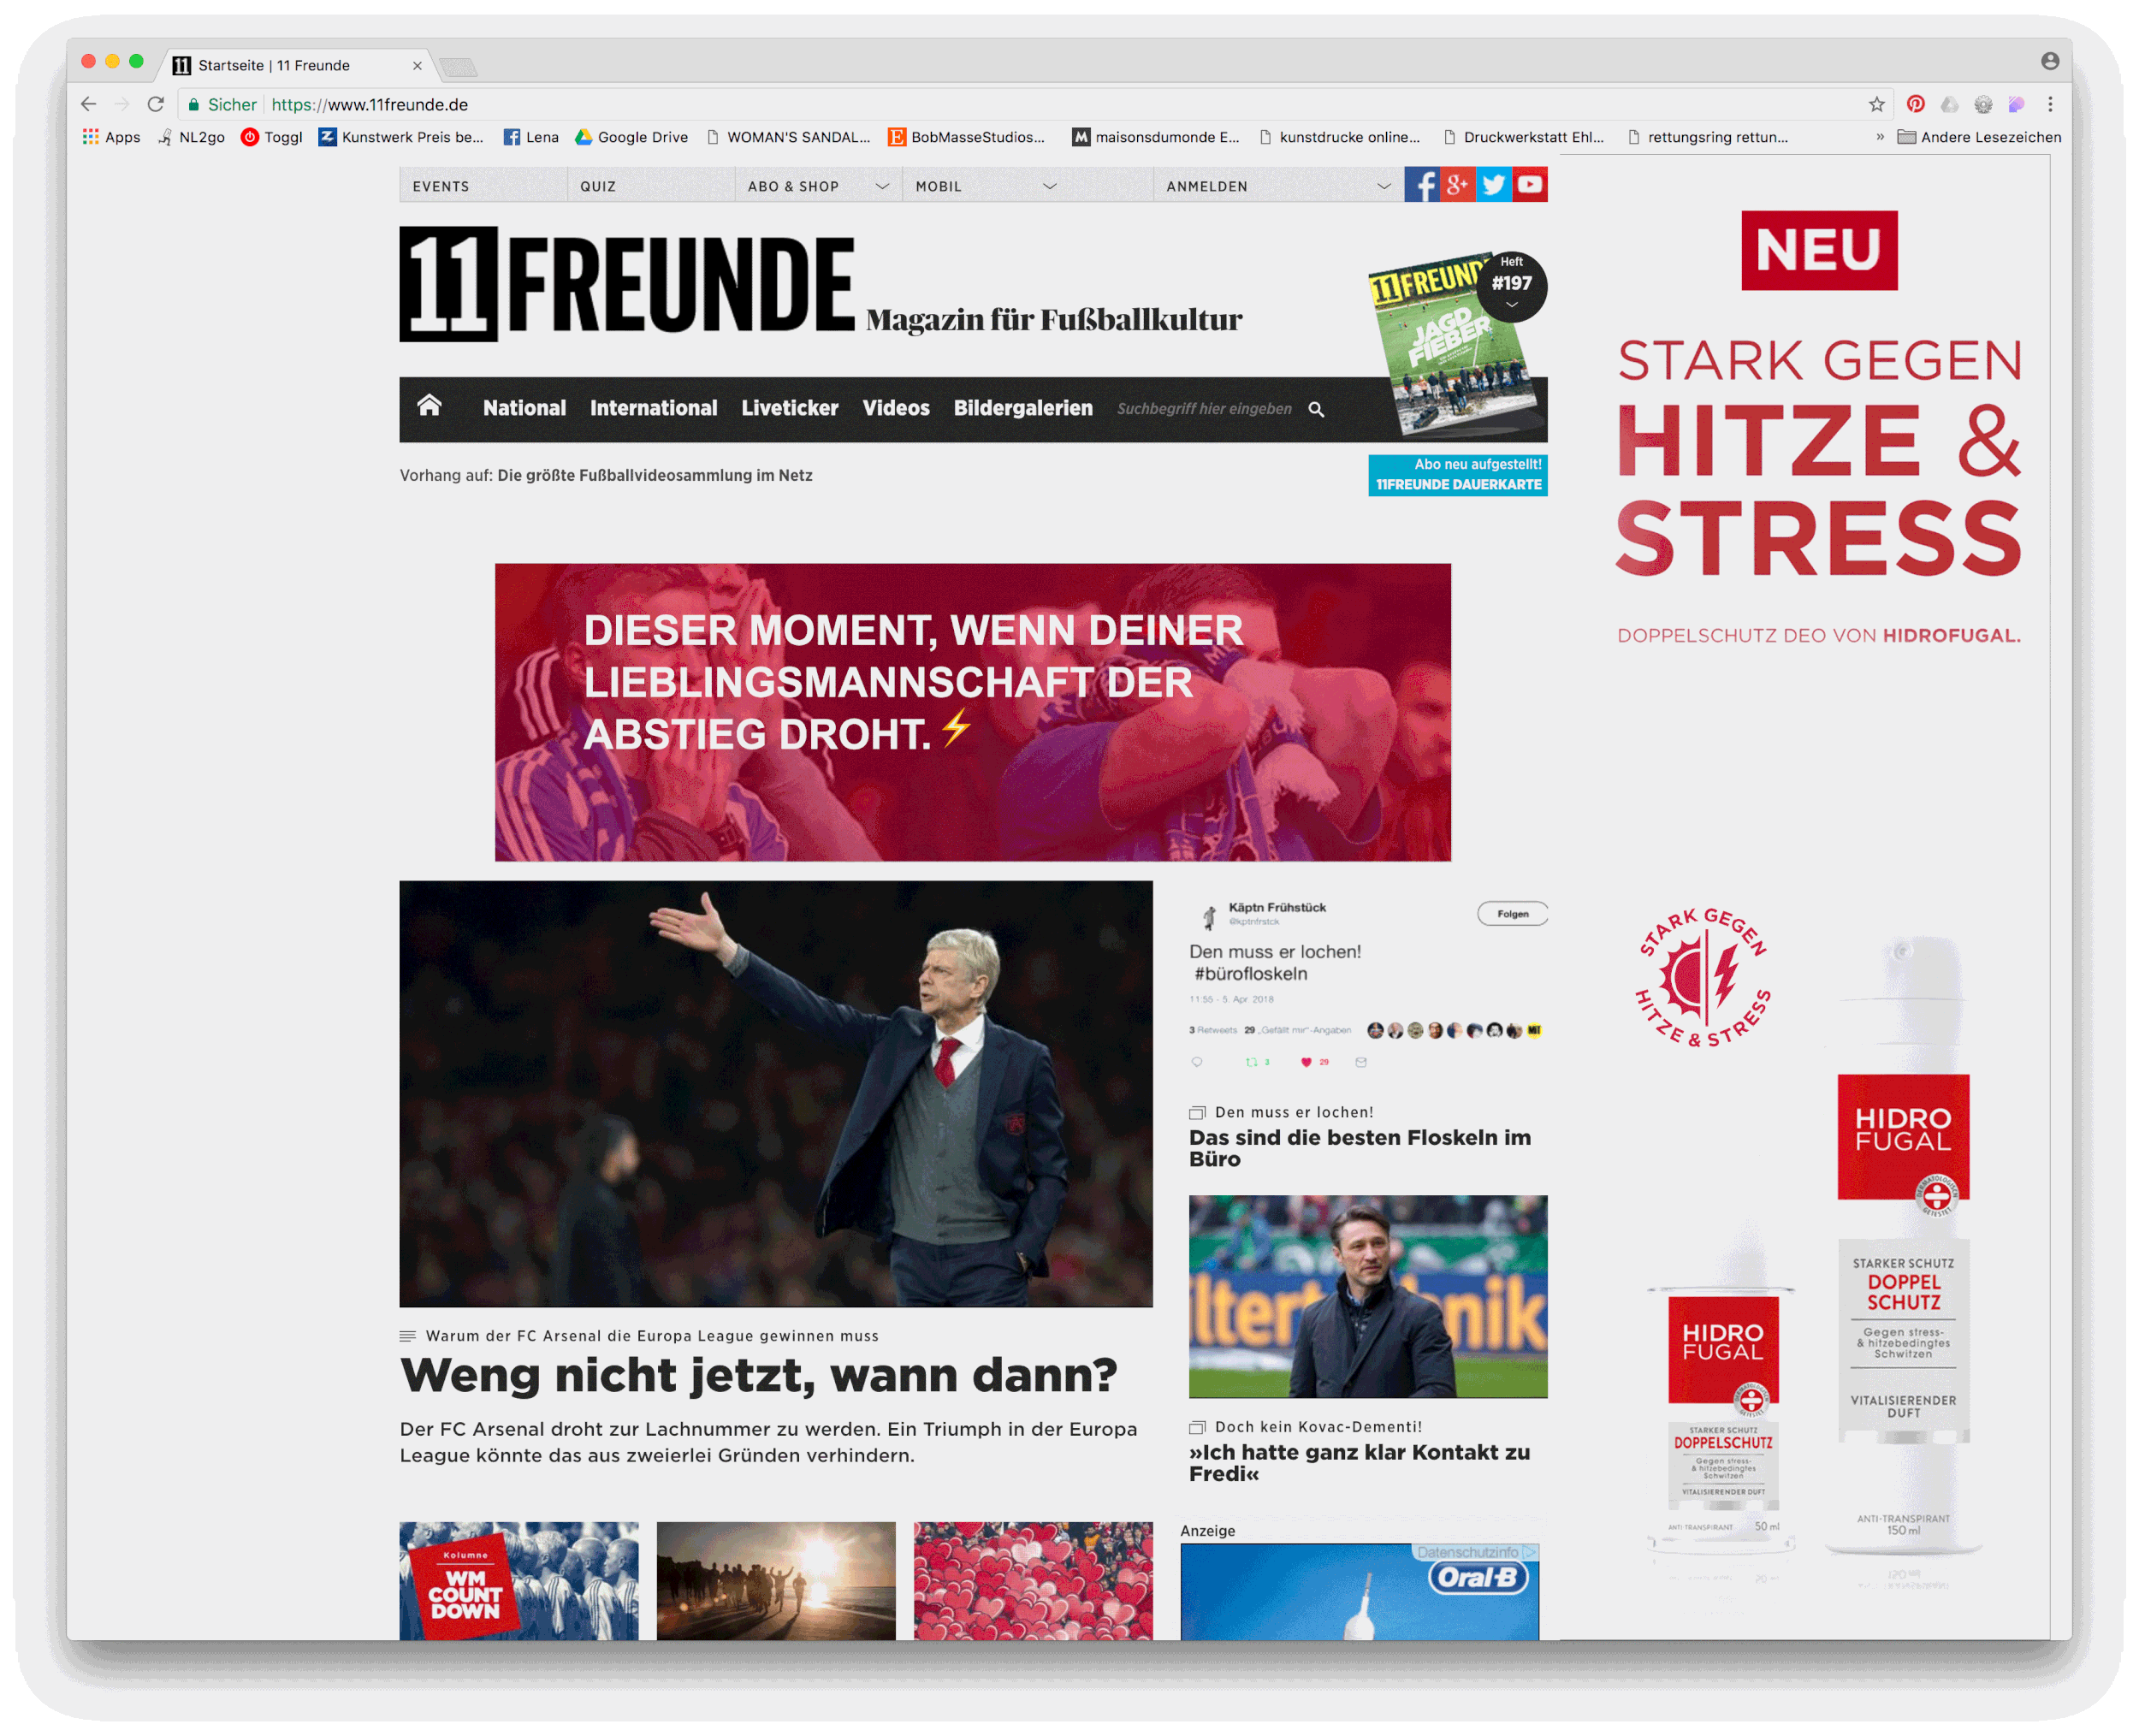Open the YouTube social icon
The height and width of the screenshot is (1736, 2139).
click(1530, 184)
